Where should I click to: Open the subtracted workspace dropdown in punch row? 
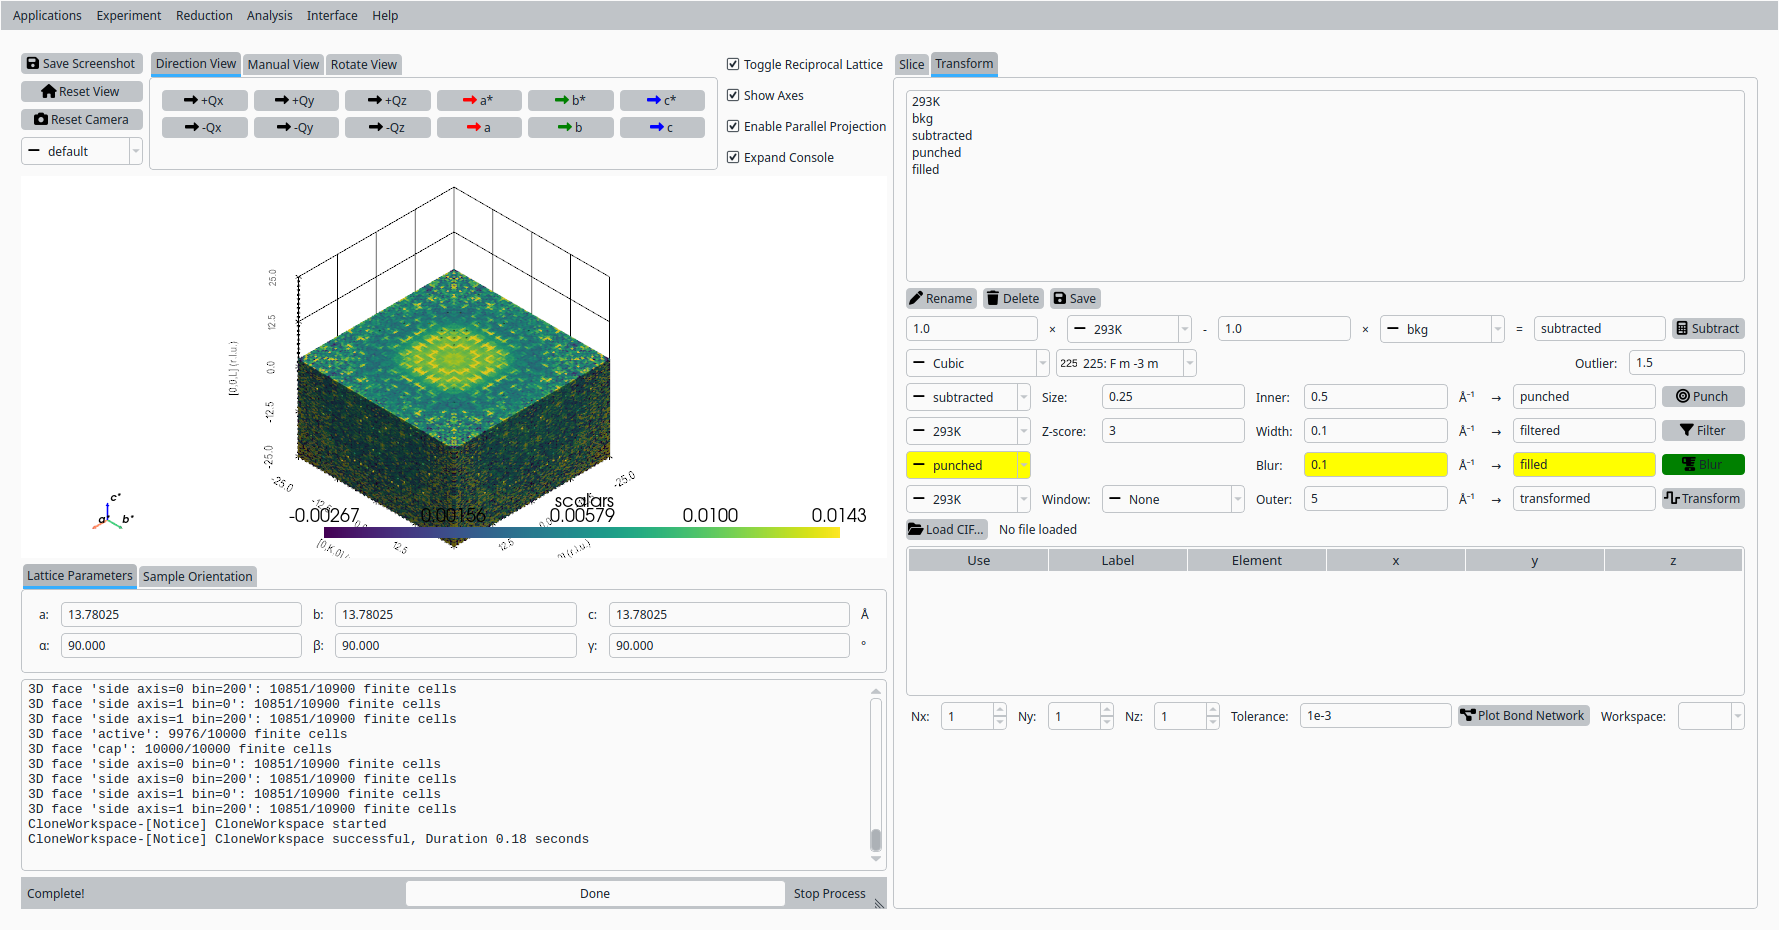point(968,397)
